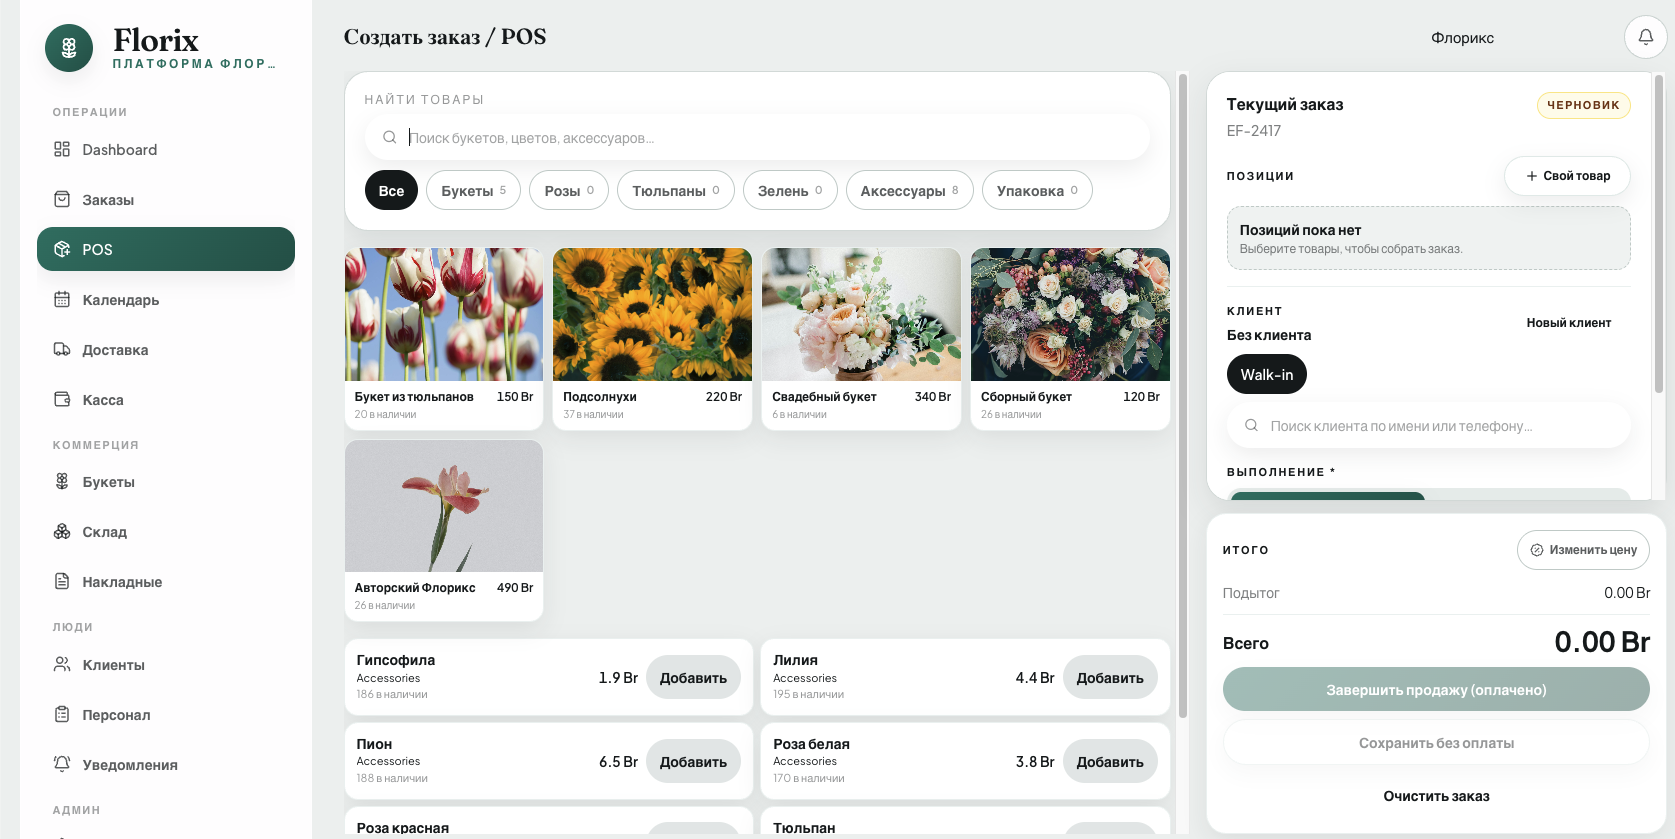Select the Авторский Флорикс product card
Screen dimensions: 1675x839
point(444,530)
